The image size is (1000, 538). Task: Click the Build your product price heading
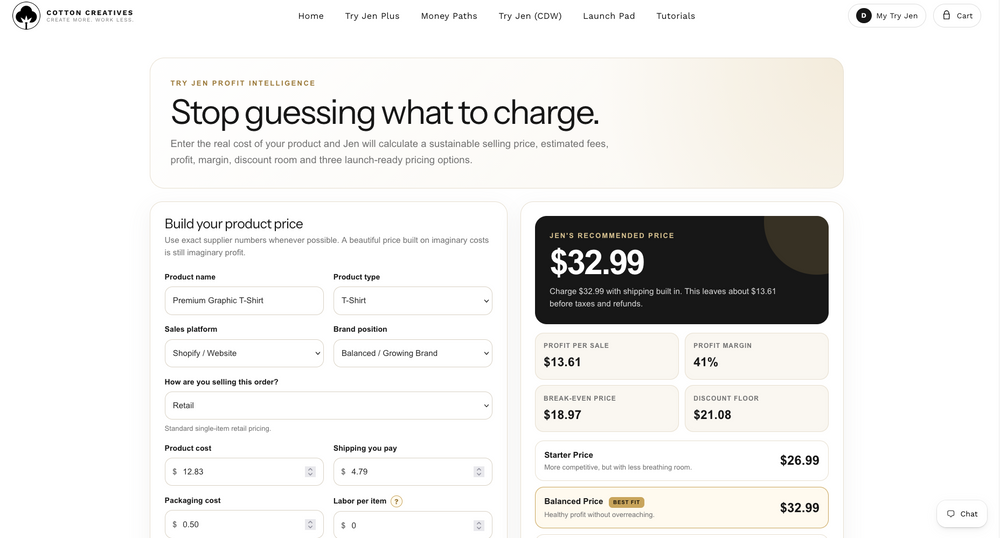(x=233, y=224)
